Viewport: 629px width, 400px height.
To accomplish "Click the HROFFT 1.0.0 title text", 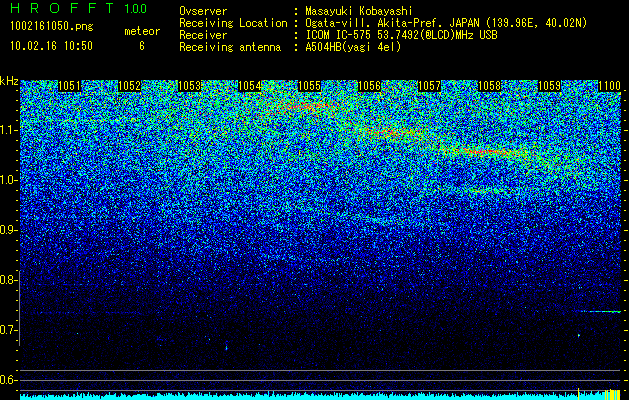I will 79,8.
